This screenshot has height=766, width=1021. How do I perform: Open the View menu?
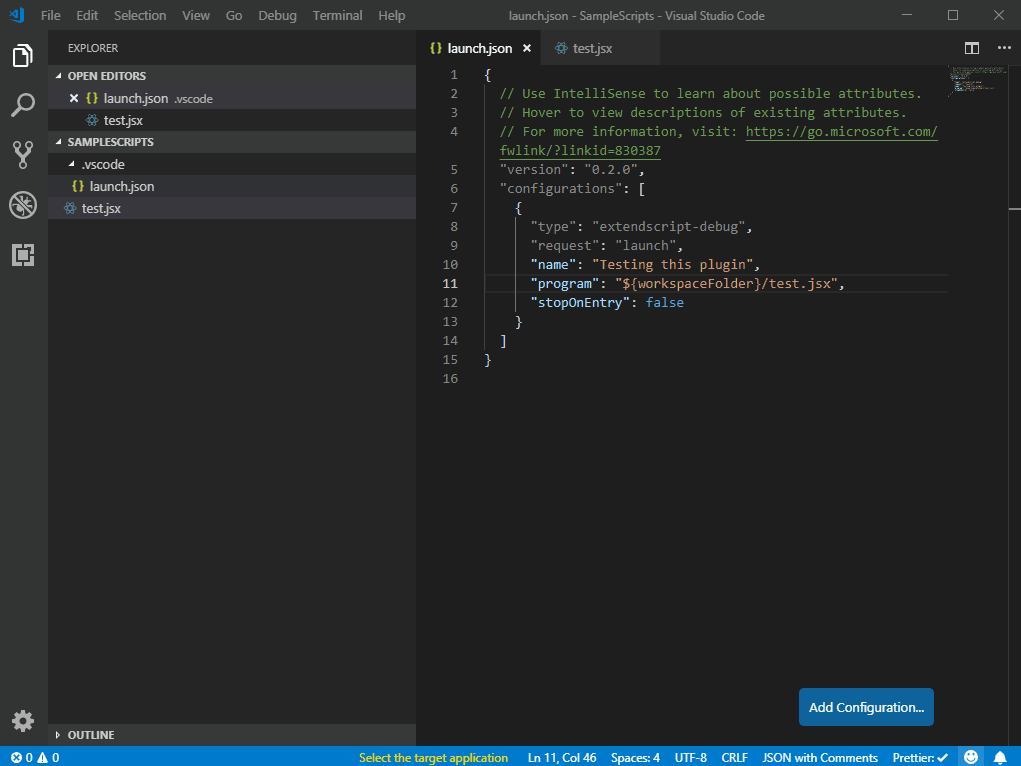pyautogui.click(x=195, y=16)
